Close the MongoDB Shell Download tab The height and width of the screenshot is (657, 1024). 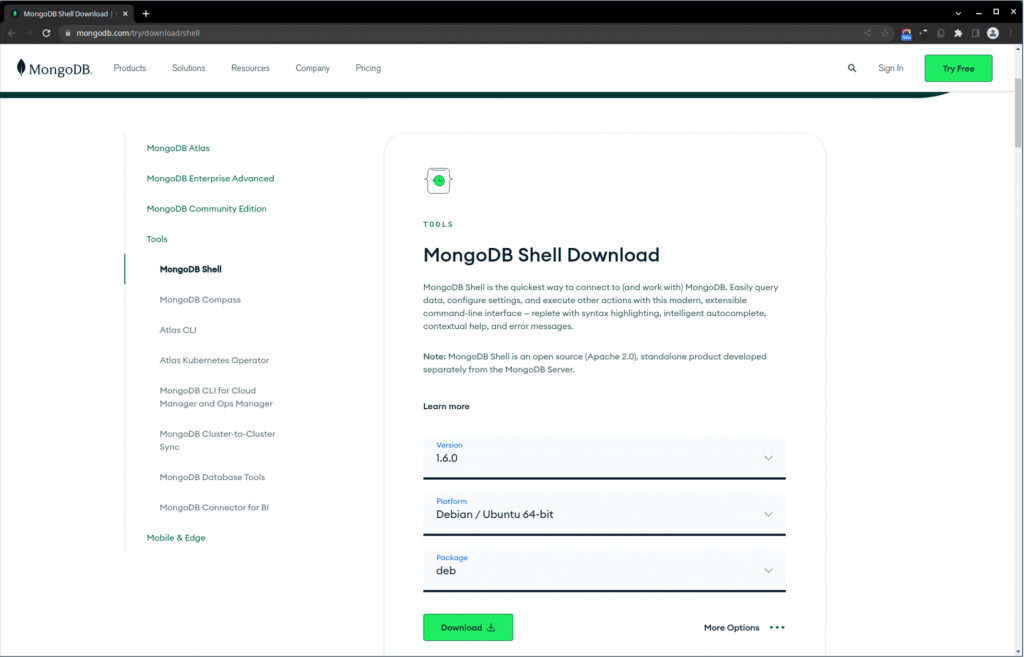(125, 13)
